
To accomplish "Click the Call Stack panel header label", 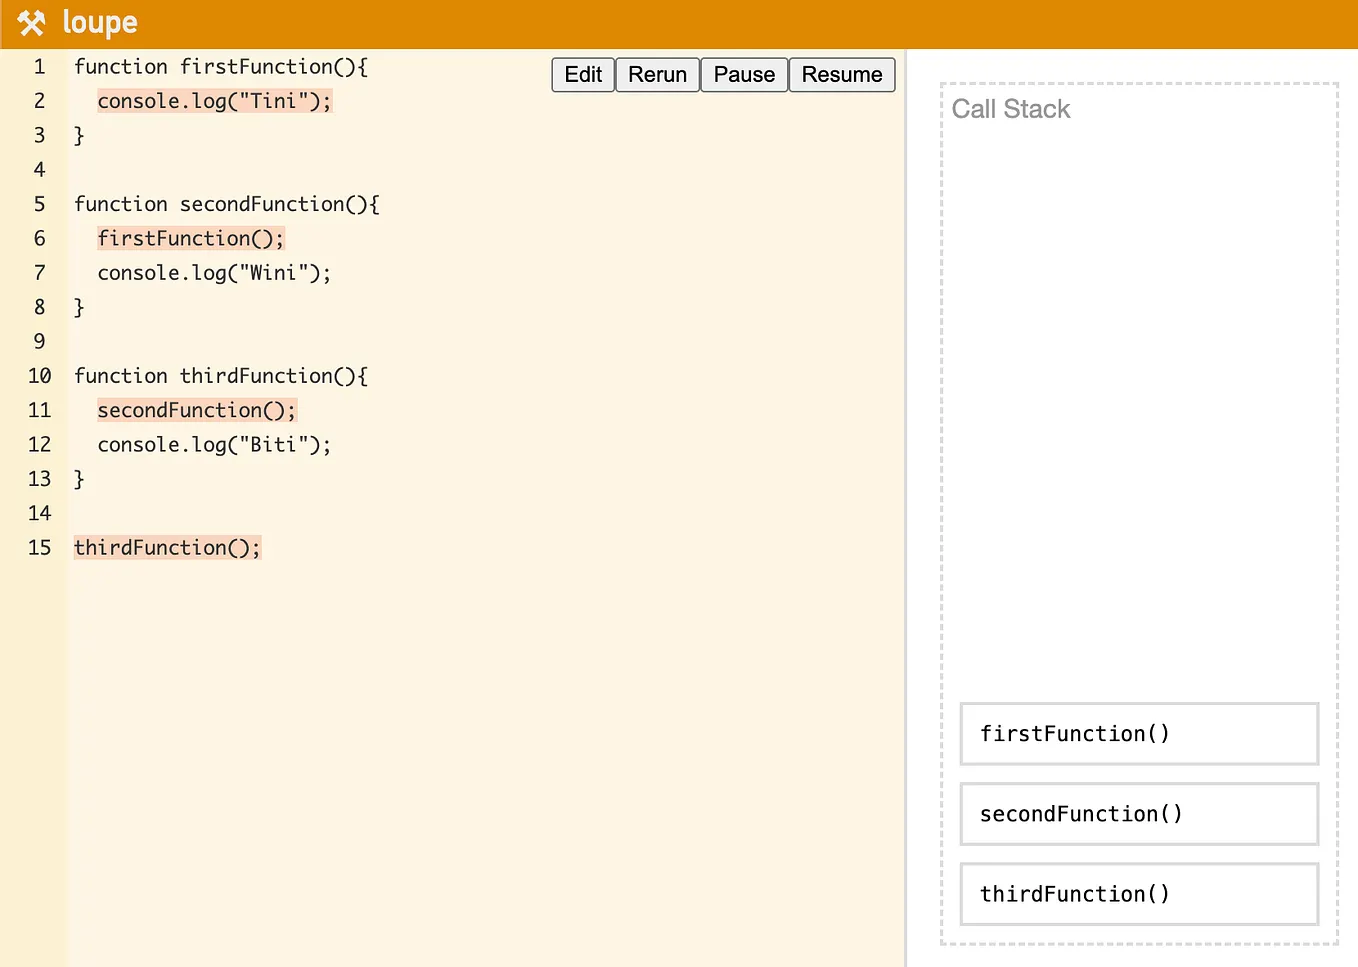I will [1011, 109].
